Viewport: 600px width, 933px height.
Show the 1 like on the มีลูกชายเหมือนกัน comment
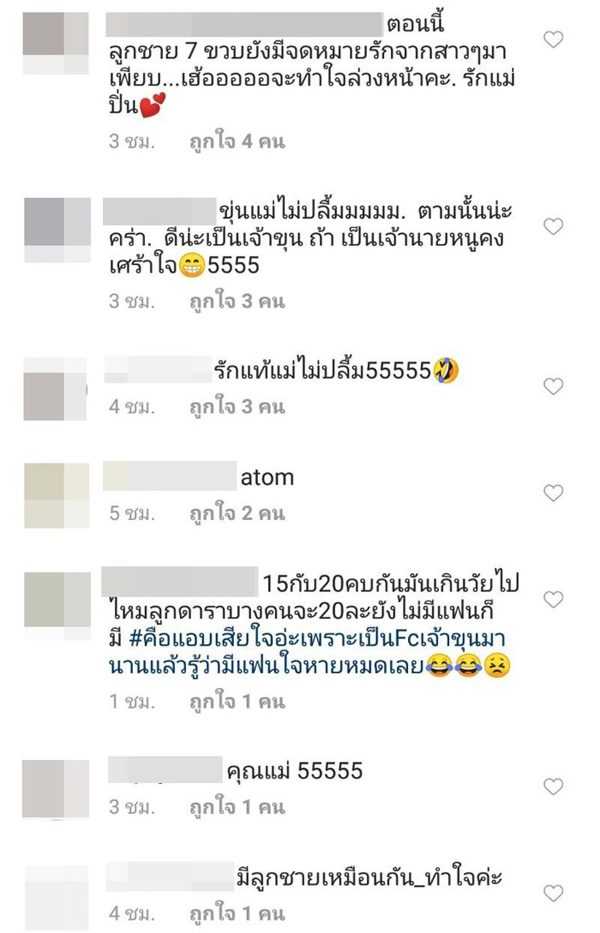point(237,913)
